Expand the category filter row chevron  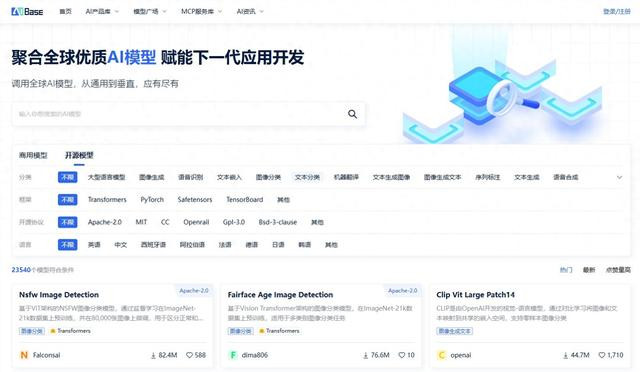pyautogui.click(x=619, y=177)
